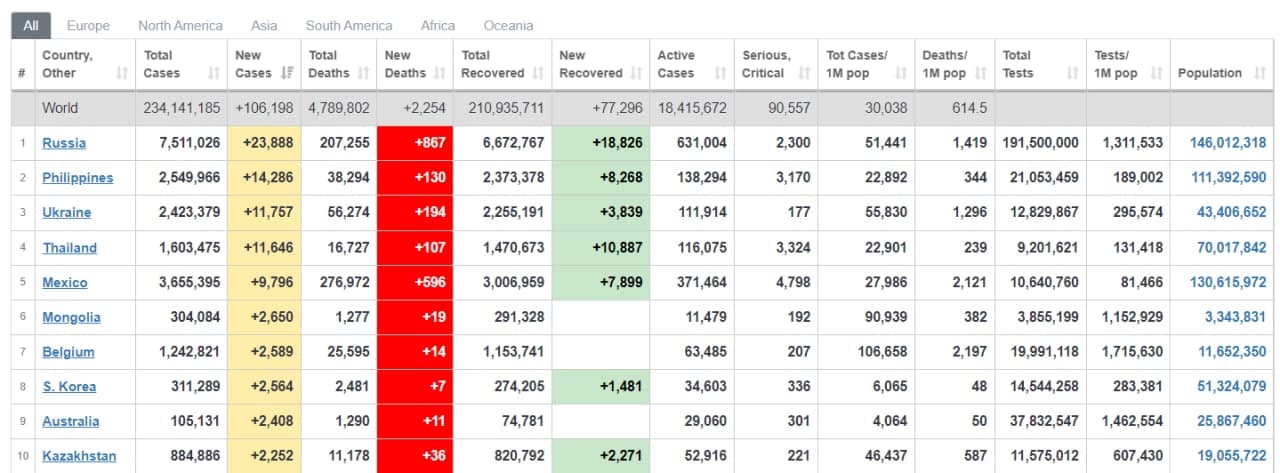Click the Philippines link
The width and height of the screenshot is (1280, 473).
pos(77,178)
